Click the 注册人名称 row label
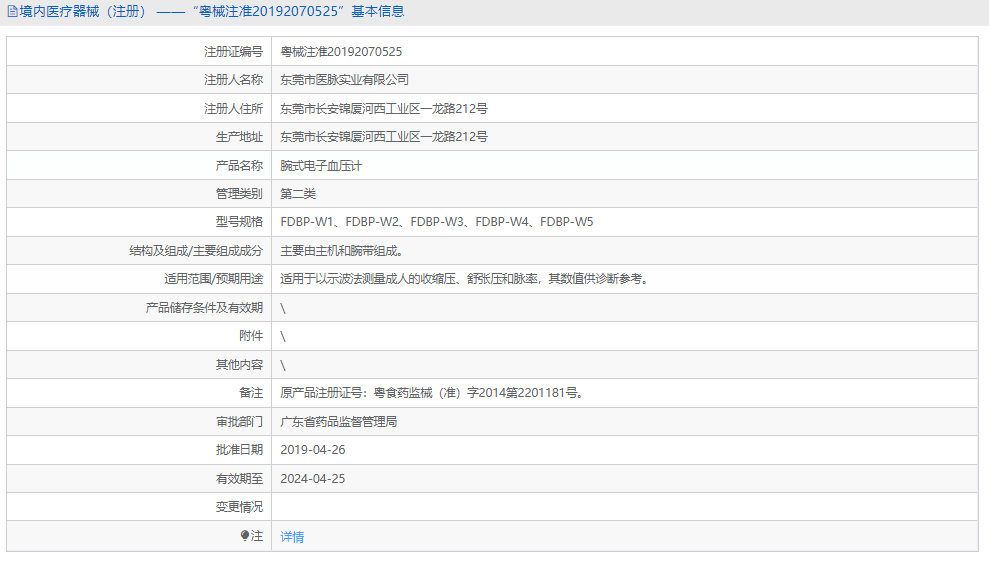The height and width of the screenshot is (561, 989). click(233, 80)
